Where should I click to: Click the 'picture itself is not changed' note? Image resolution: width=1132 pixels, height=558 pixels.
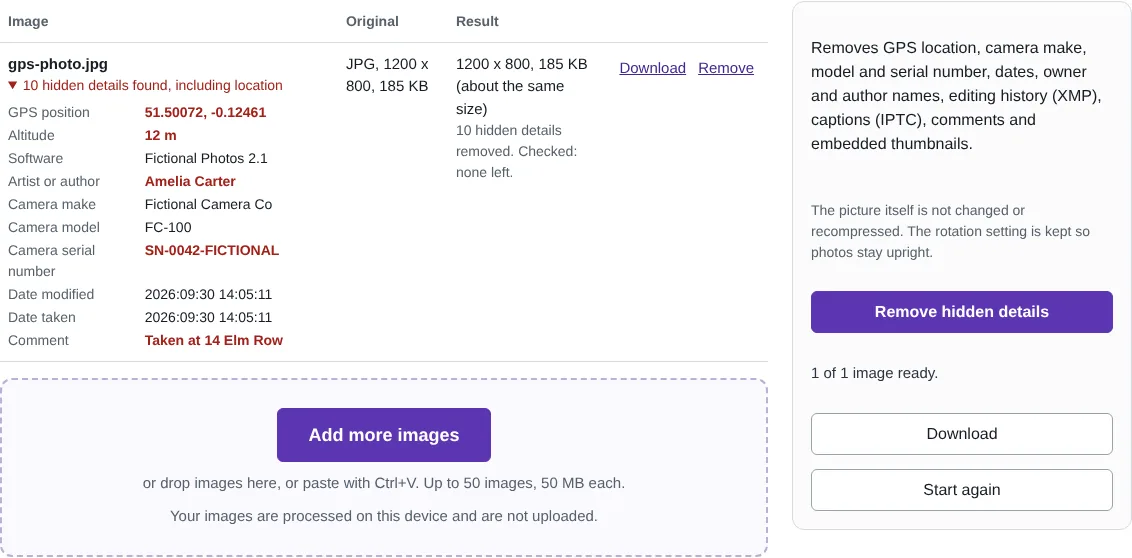(951, 232)
